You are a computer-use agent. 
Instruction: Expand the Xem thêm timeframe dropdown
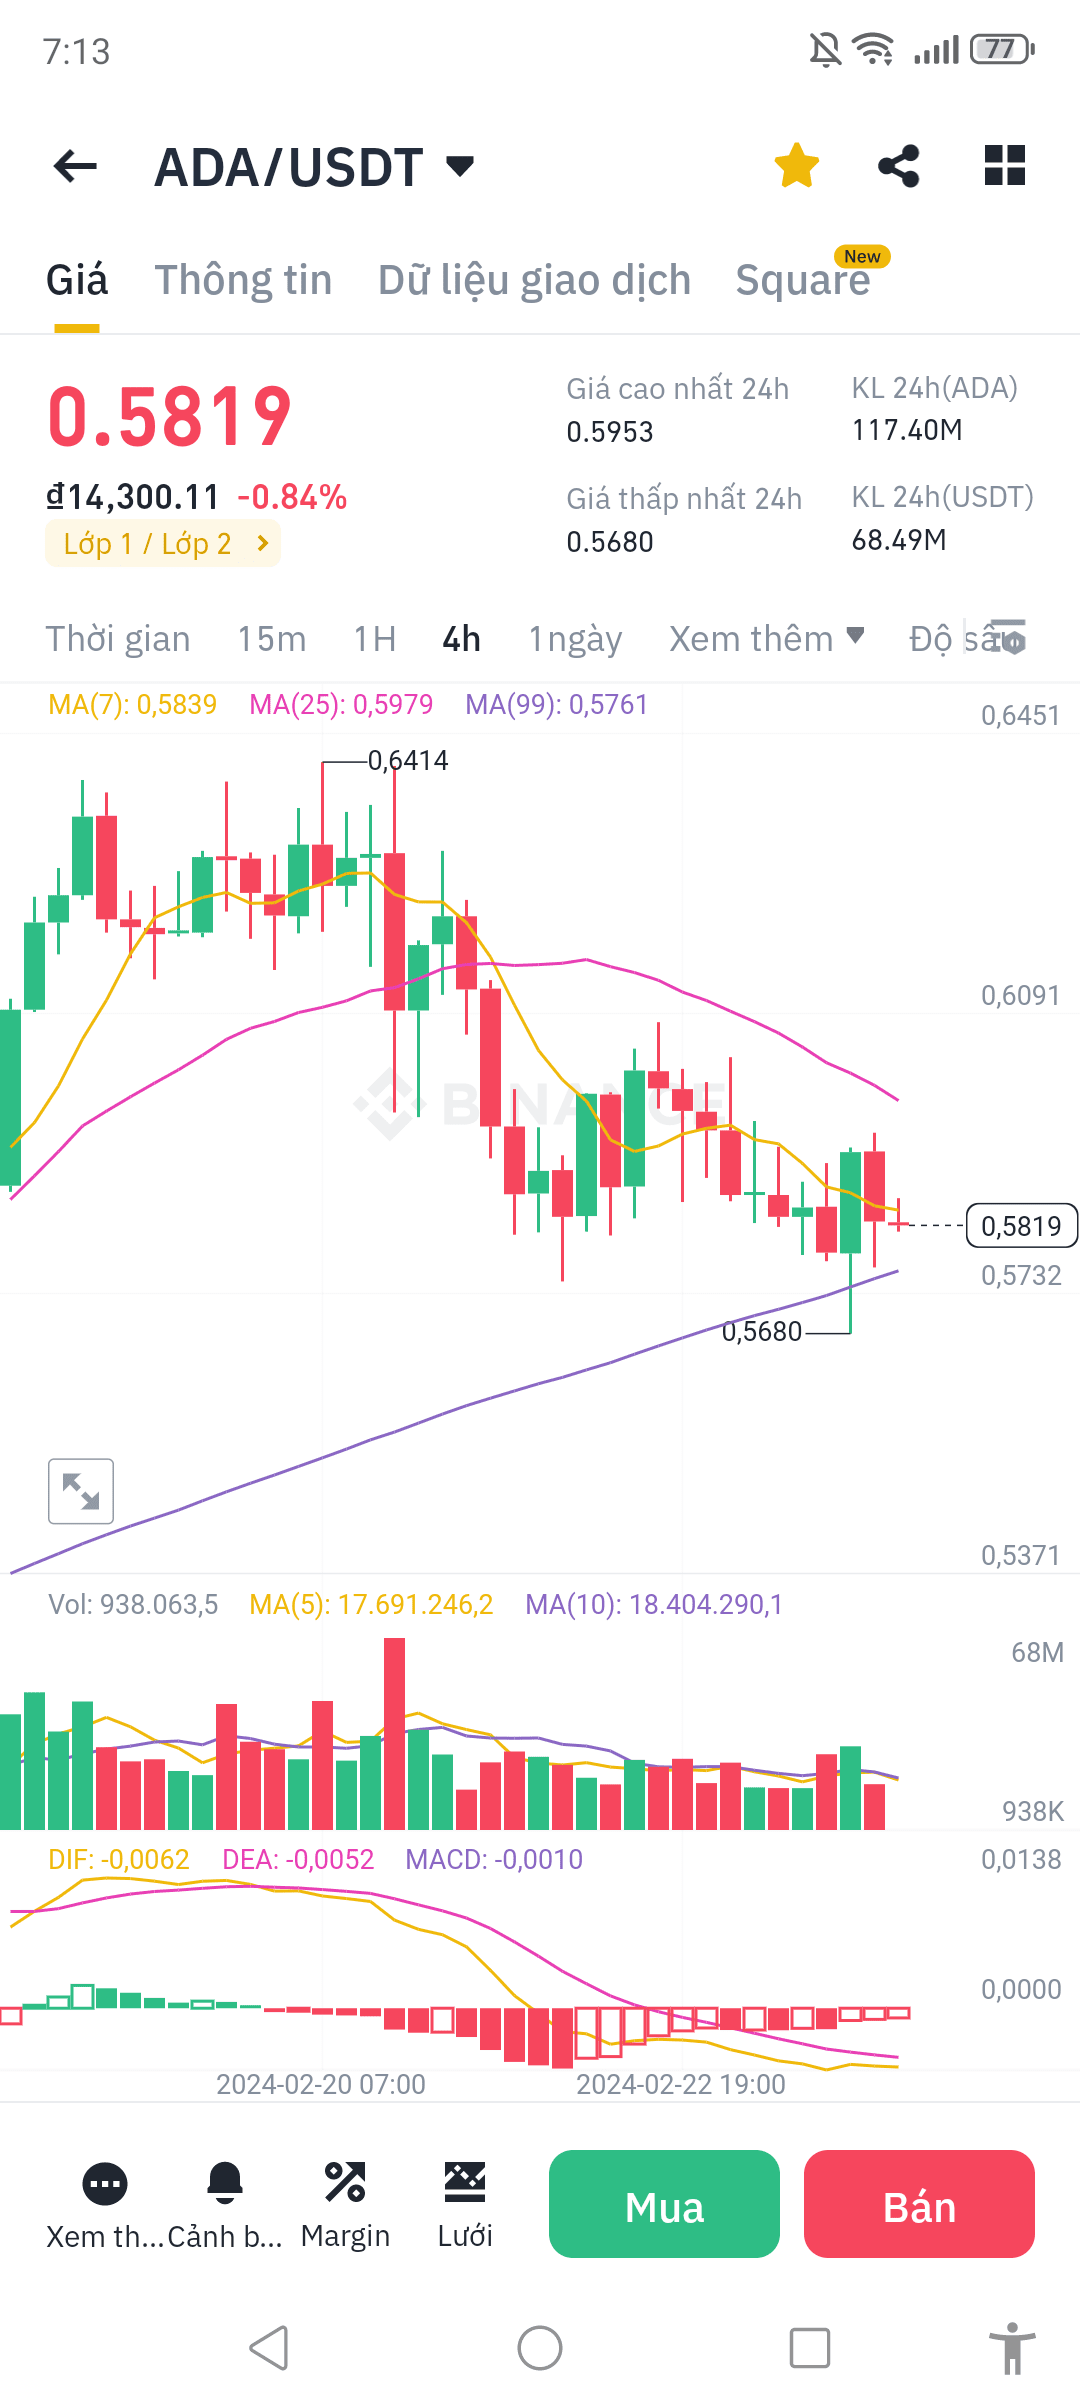coord(766,638)
